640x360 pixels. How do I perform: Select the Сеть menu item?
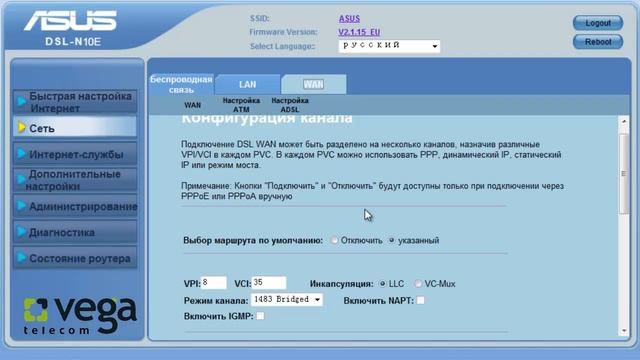click(x=75, y=128)
